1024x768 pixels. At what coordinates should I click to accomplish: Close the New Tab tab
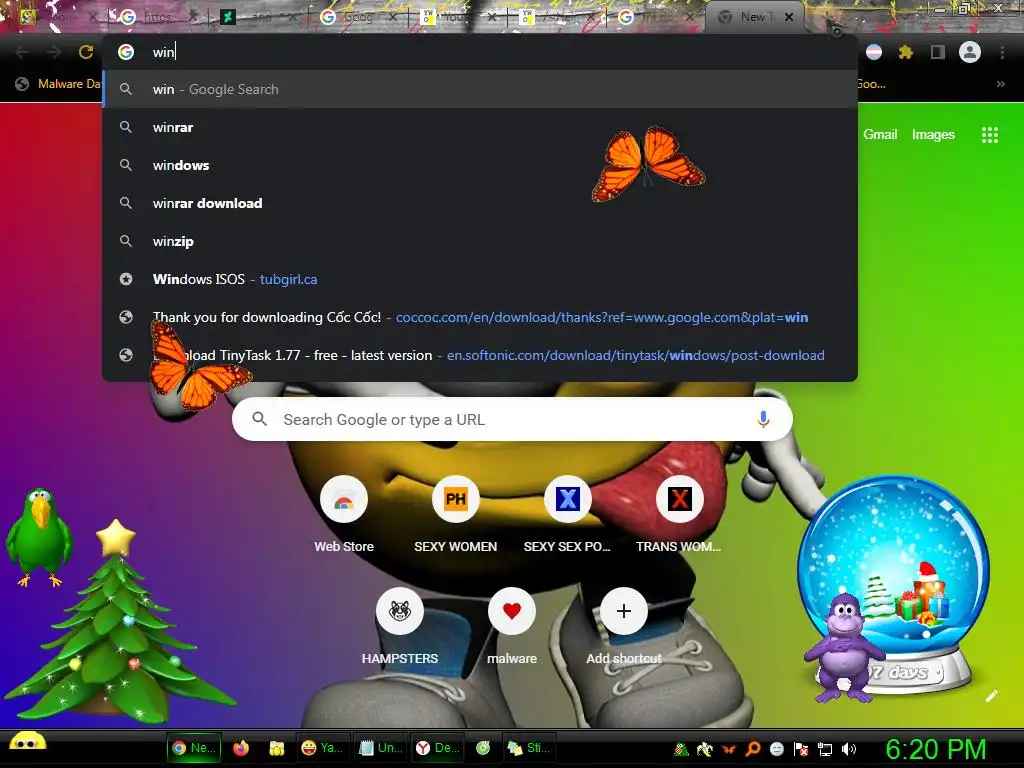(x=789, y=17)
